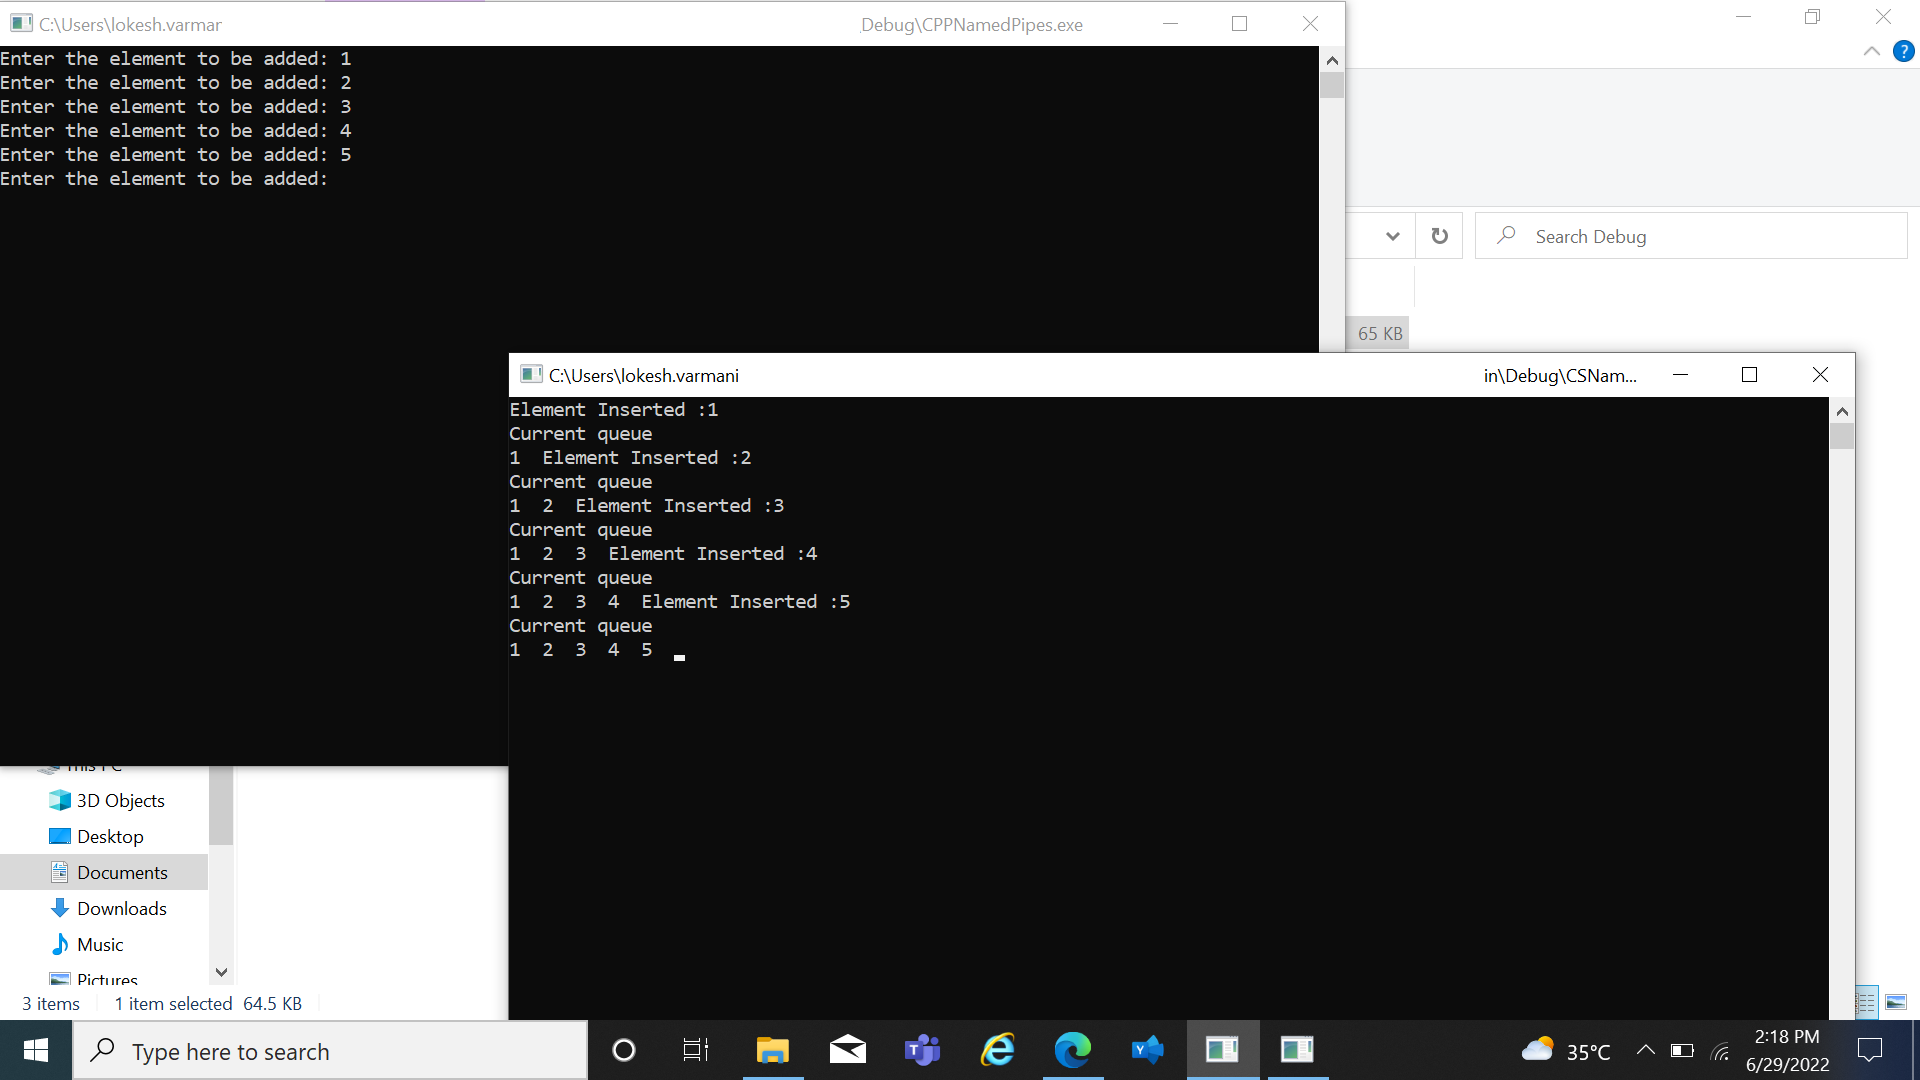
Task: Open File Explorer from the taskbar
Action: point(772,1050)
